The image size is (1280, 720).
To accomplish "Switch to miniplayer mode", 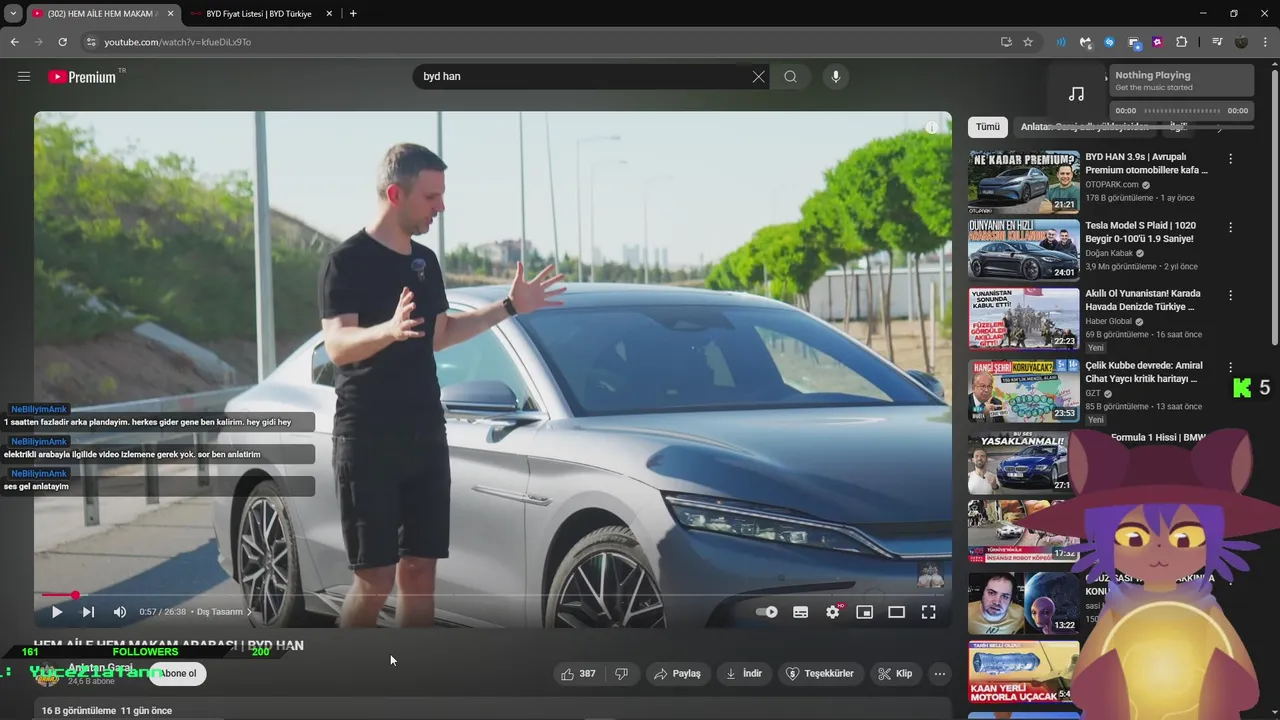I will 865,612.
